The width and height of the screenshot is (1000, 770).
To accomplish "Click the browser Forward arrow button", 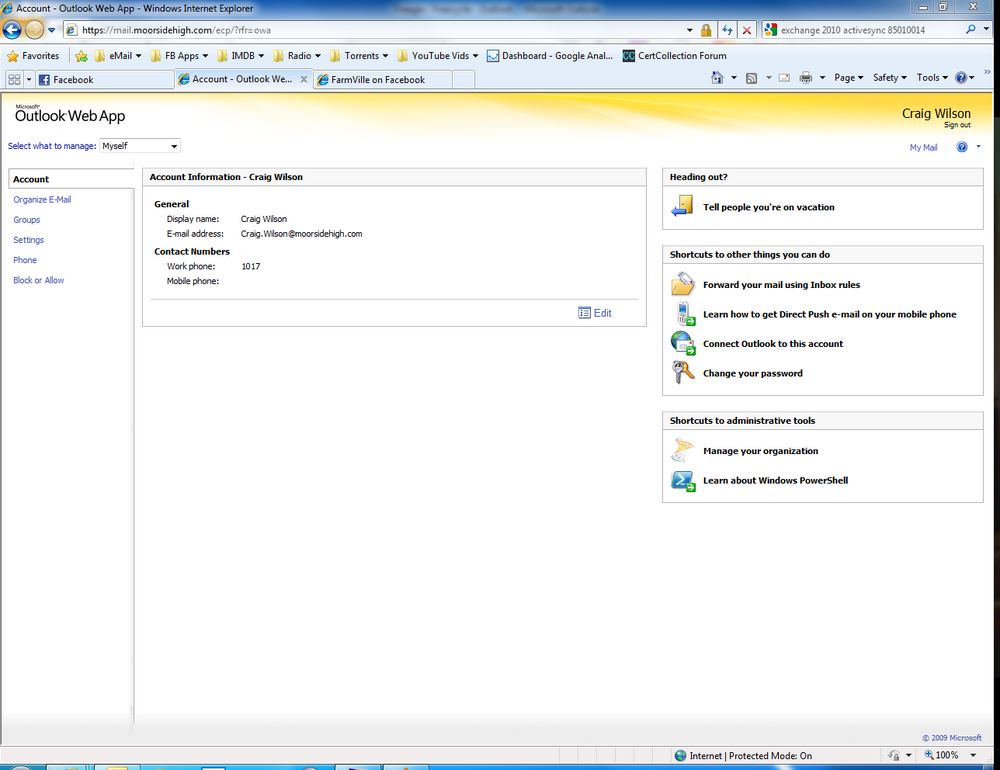I will [34, 29].
